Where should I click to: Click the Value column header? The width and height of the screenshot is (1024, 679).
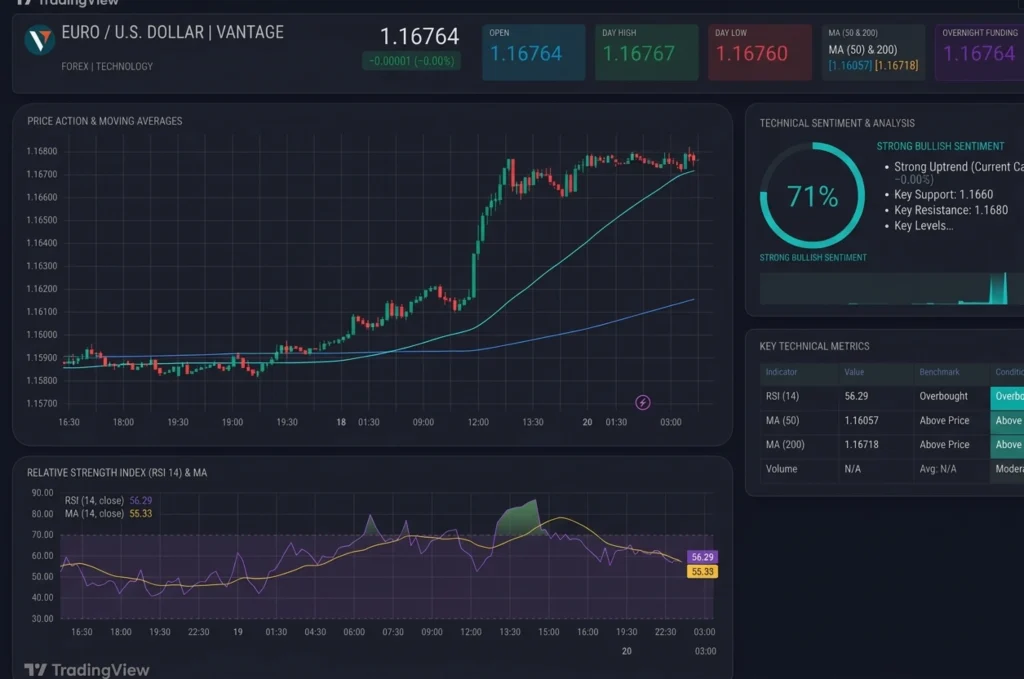pos(854,372)
